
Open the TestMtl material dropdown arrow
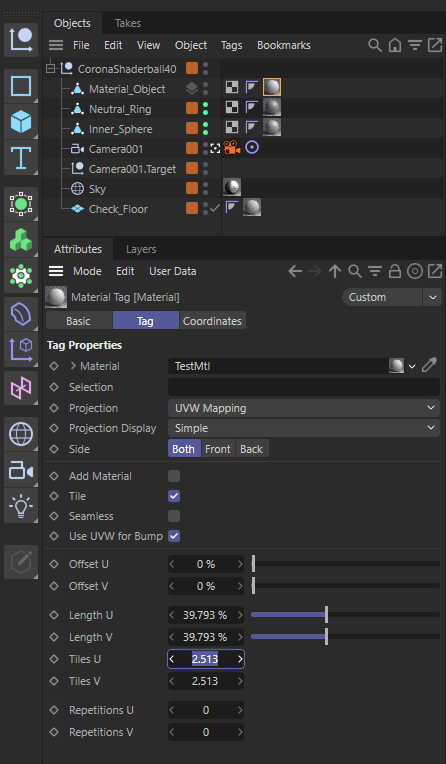coord(412,366)
